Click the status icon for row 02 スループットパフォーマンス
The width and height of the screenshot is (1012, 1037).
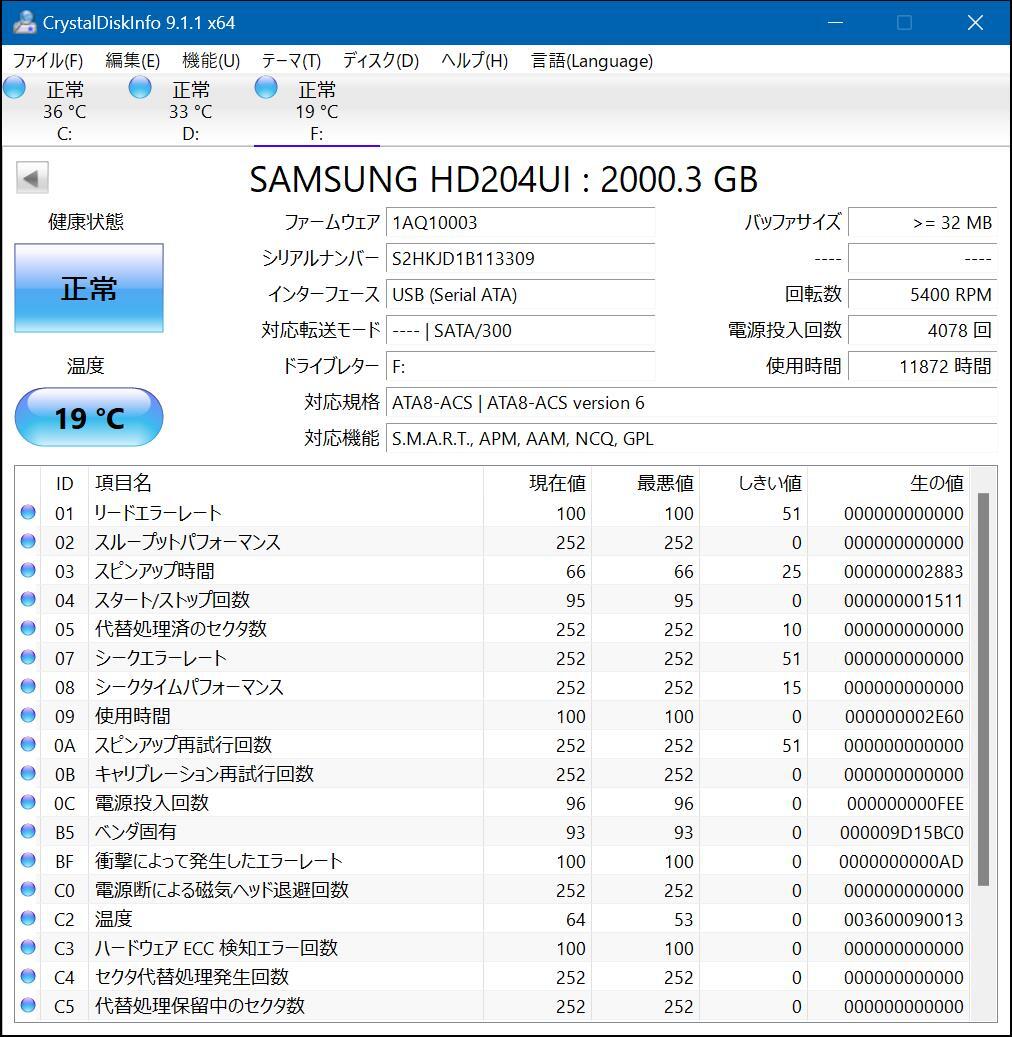coord(28,541)
